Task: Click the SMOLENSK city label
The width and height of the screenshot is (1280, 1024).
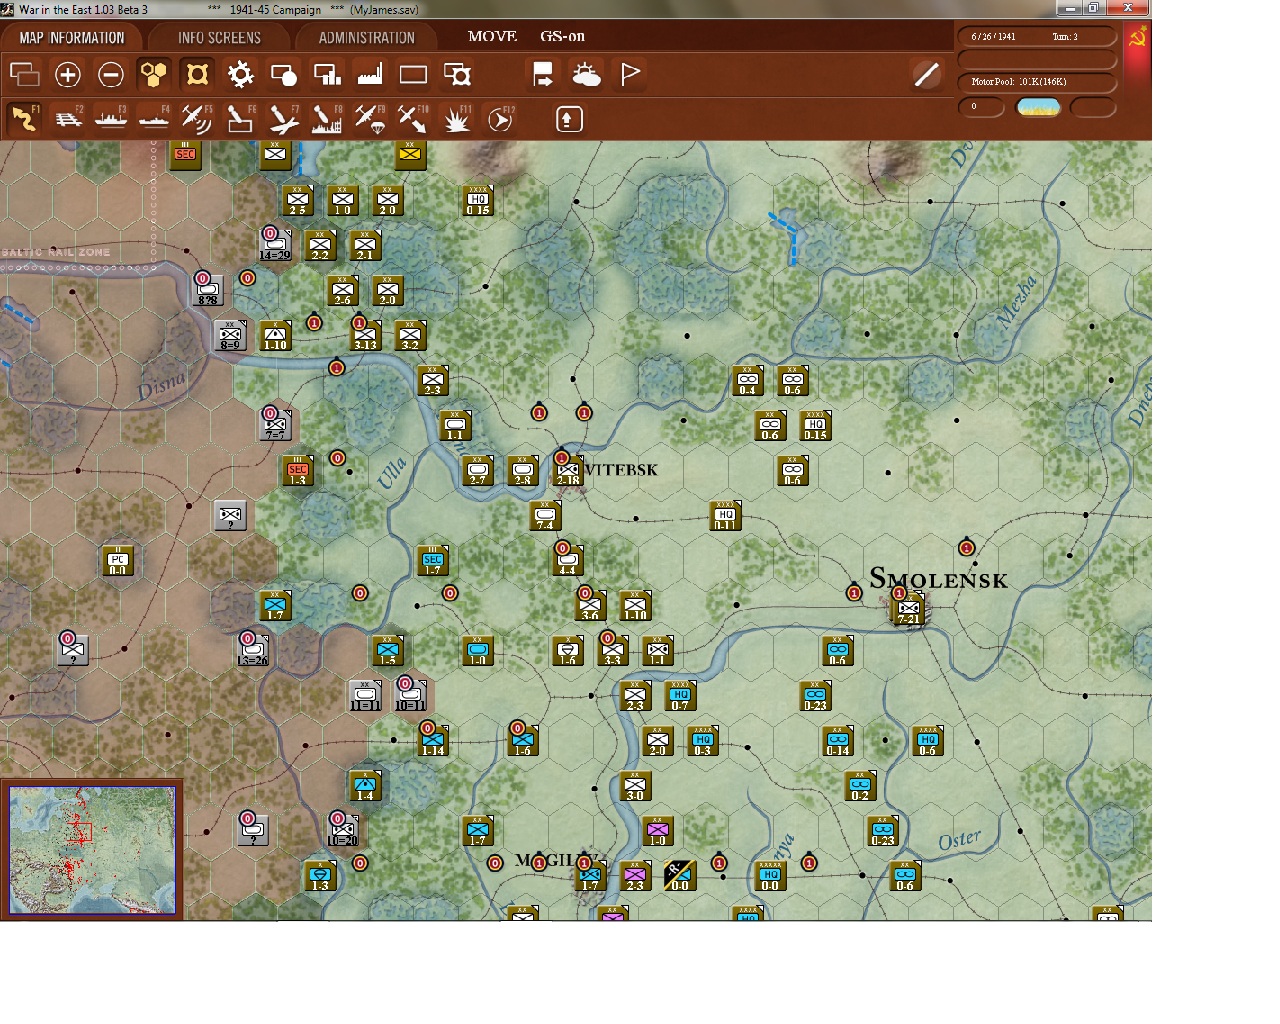Action: tap(938, 579)
